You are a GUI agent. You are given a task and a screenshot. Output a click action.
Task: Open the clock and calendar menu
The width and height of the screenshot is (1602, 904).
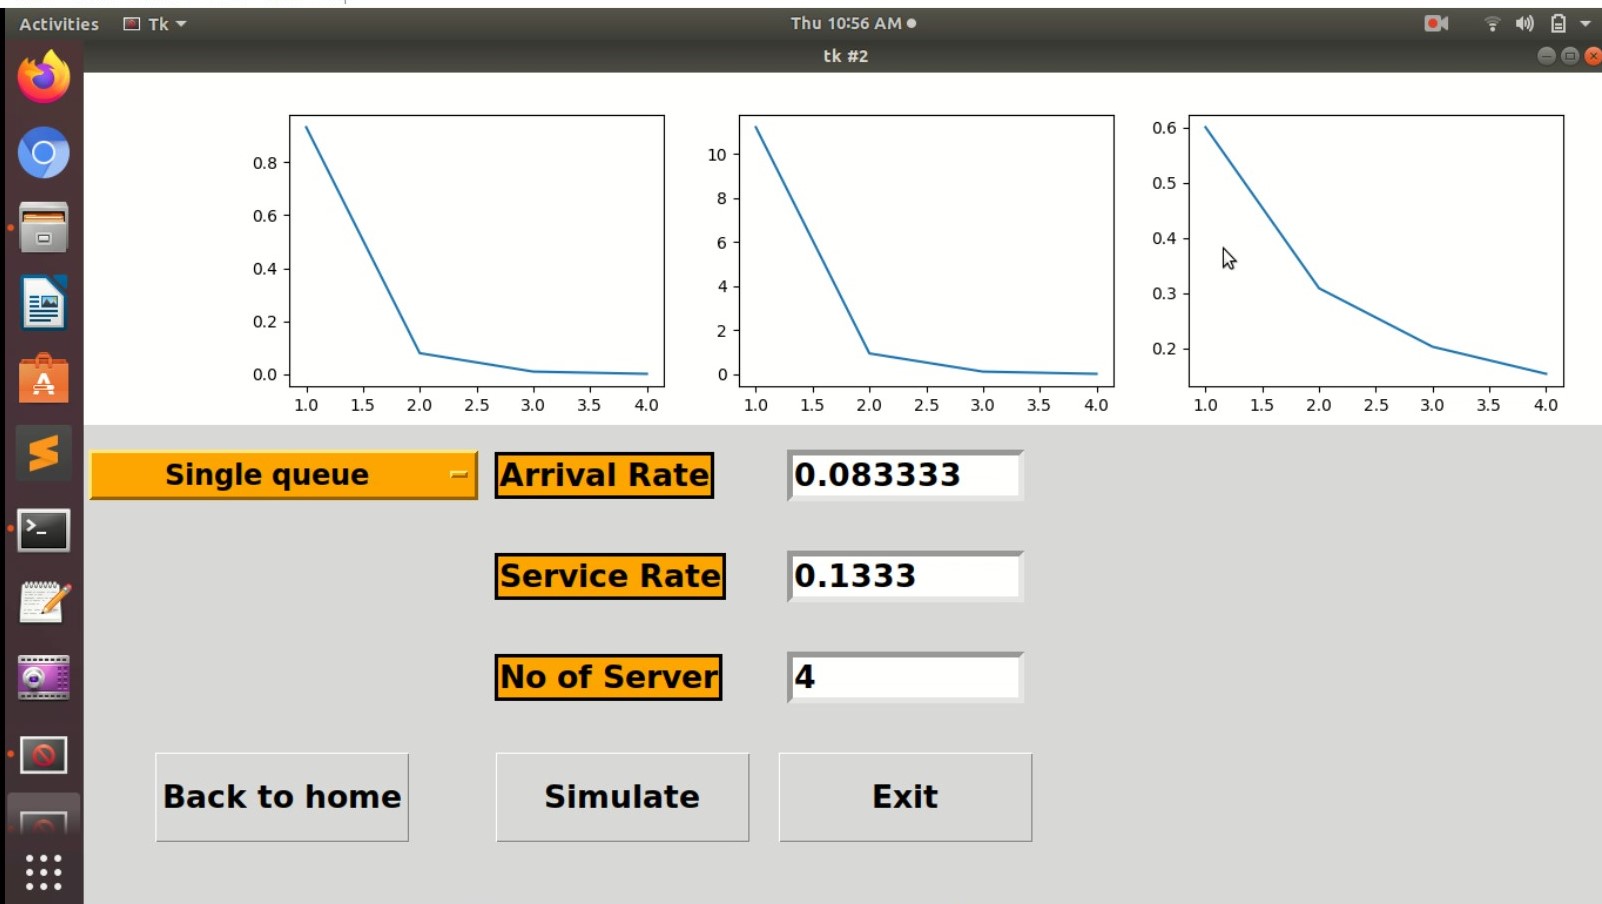click(x=852, y=23)
